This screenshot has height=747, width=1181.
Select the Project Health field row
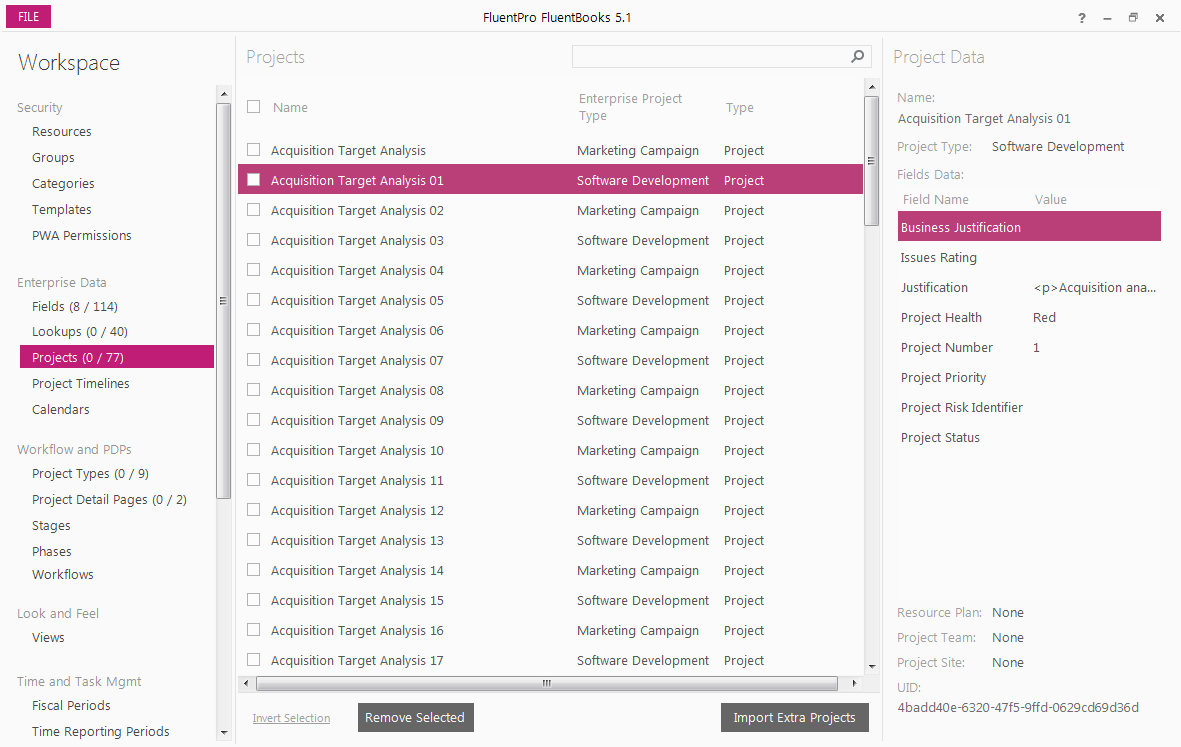point(1029,318)
